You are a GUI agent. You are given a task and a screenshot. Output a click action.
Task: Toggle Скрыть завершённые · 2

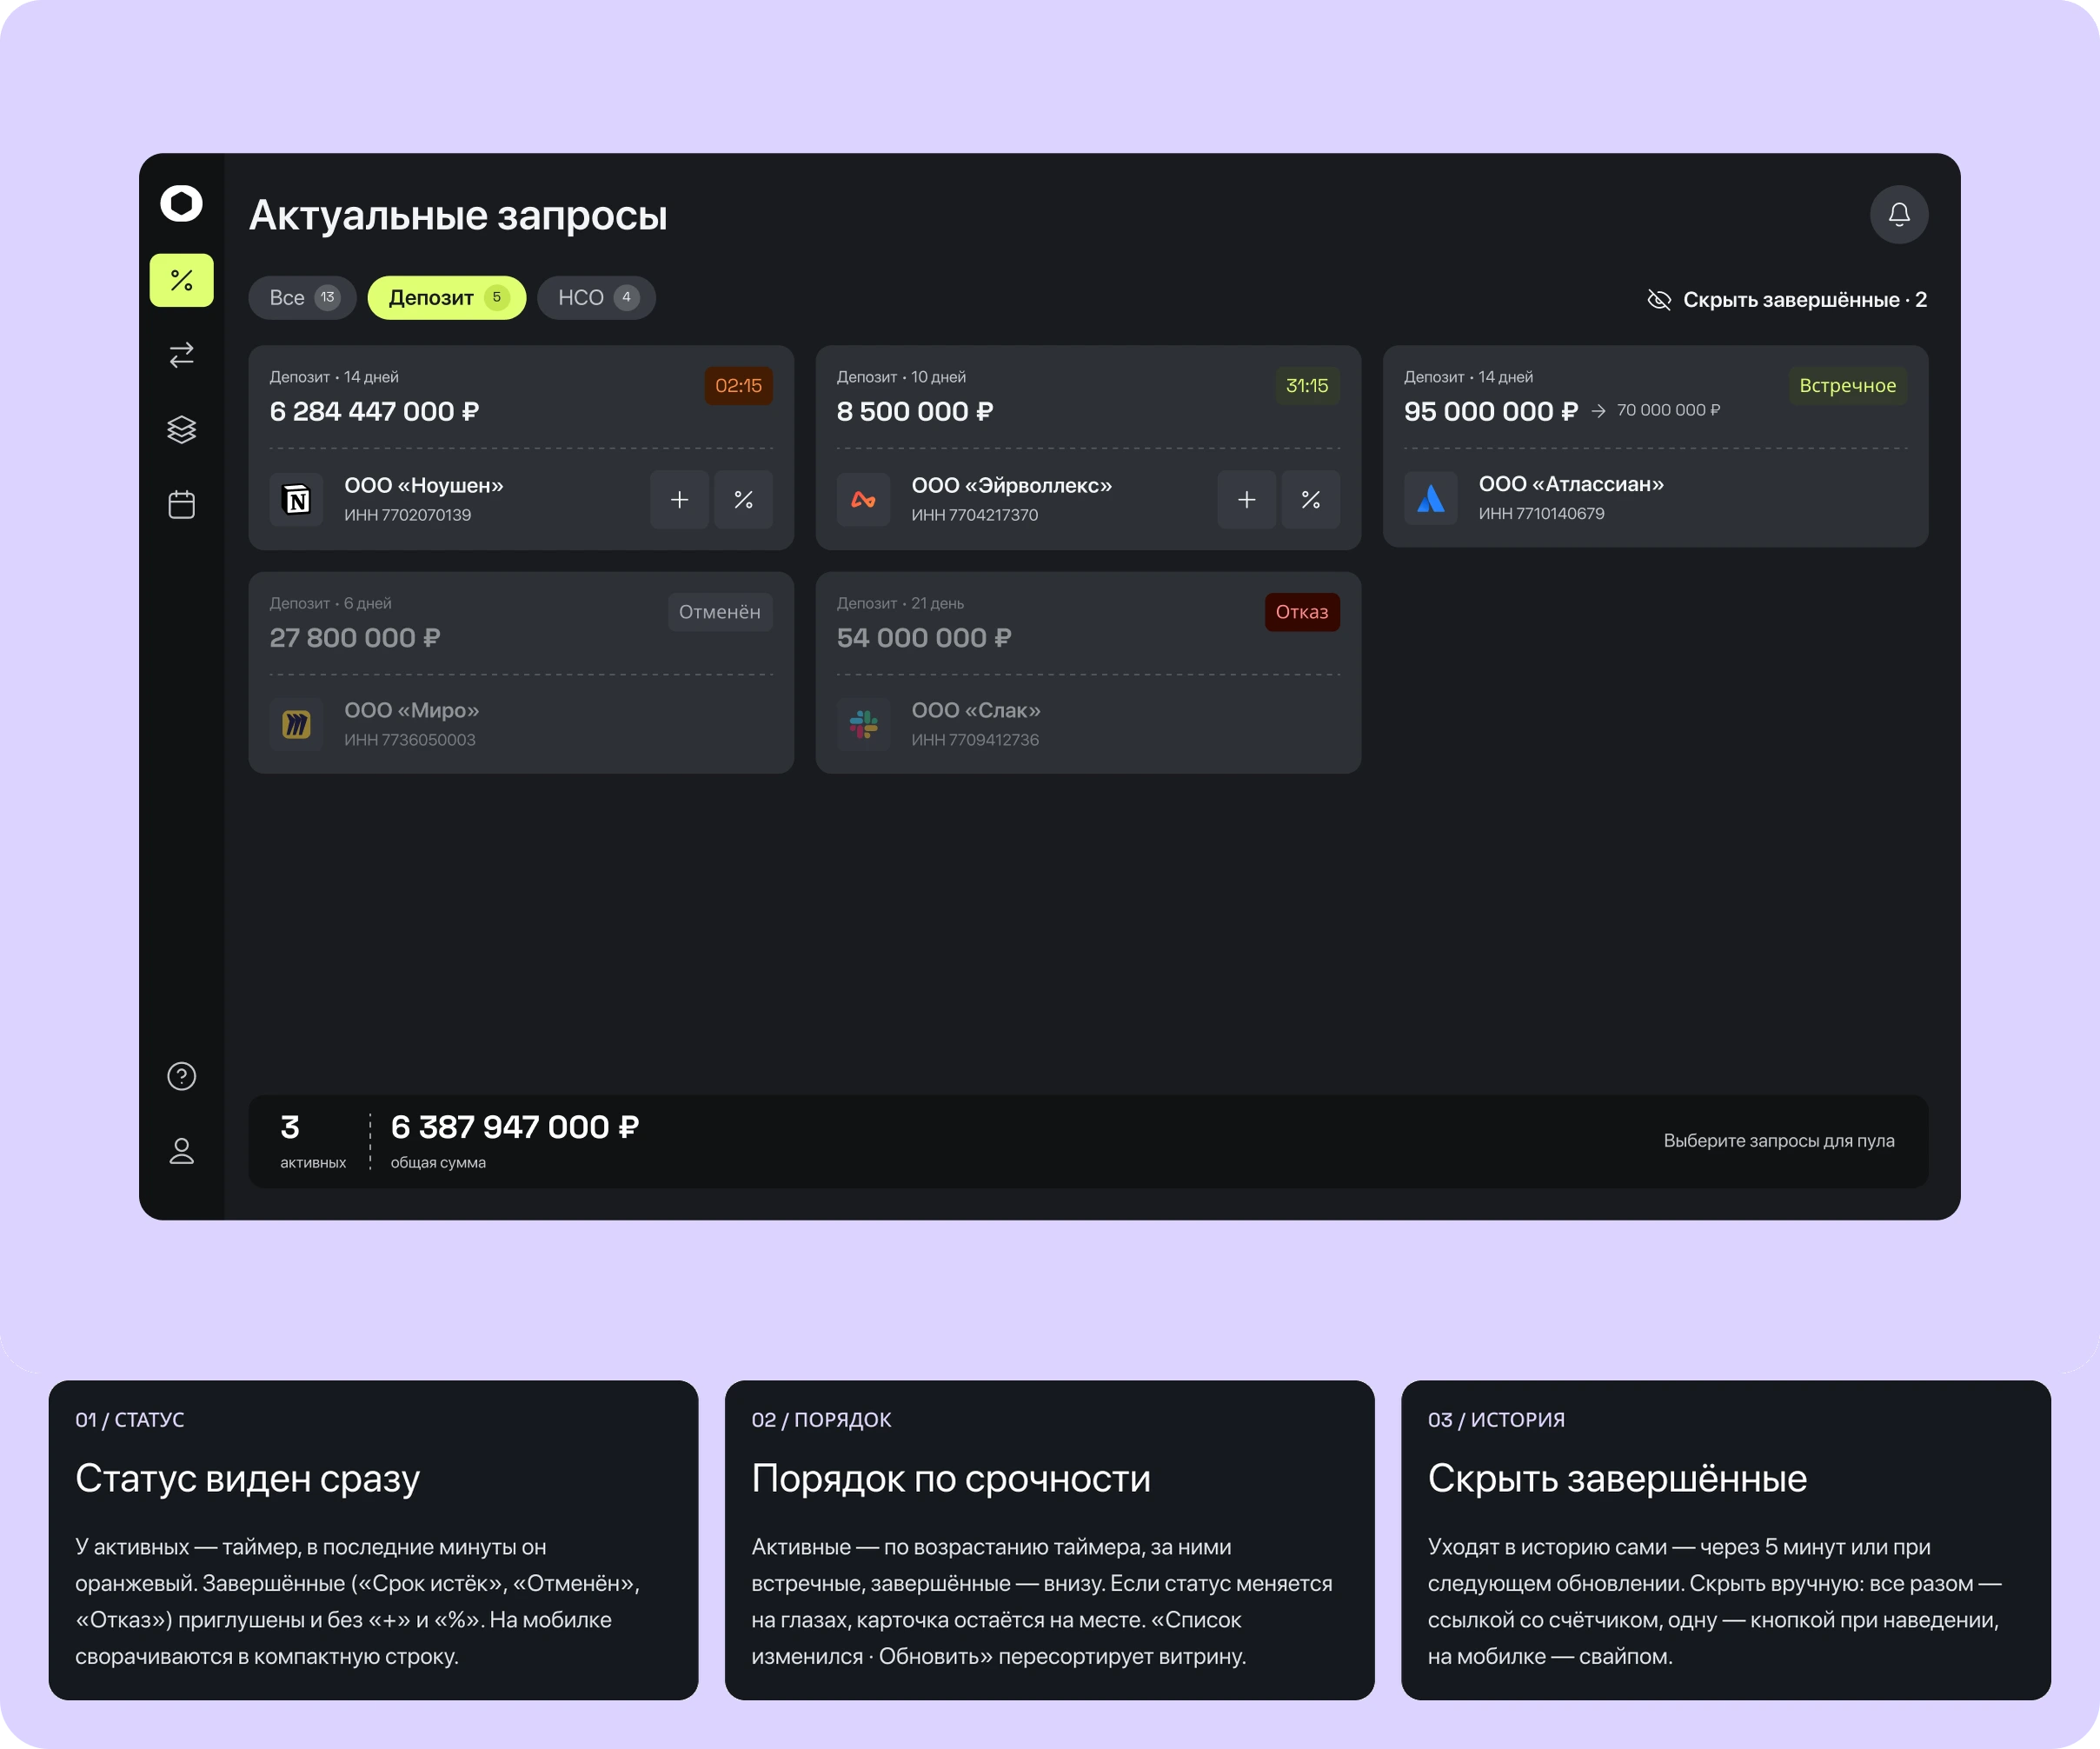(1787, 300)
